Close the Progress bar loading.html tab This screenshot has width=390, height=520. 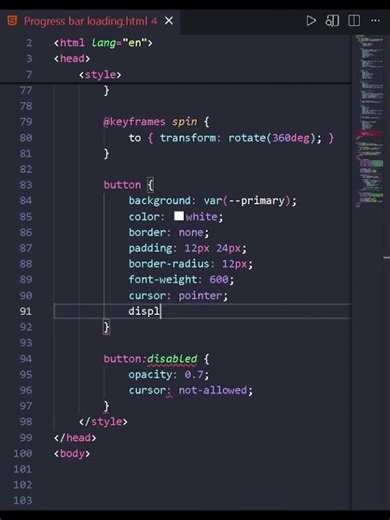[169, 21]
